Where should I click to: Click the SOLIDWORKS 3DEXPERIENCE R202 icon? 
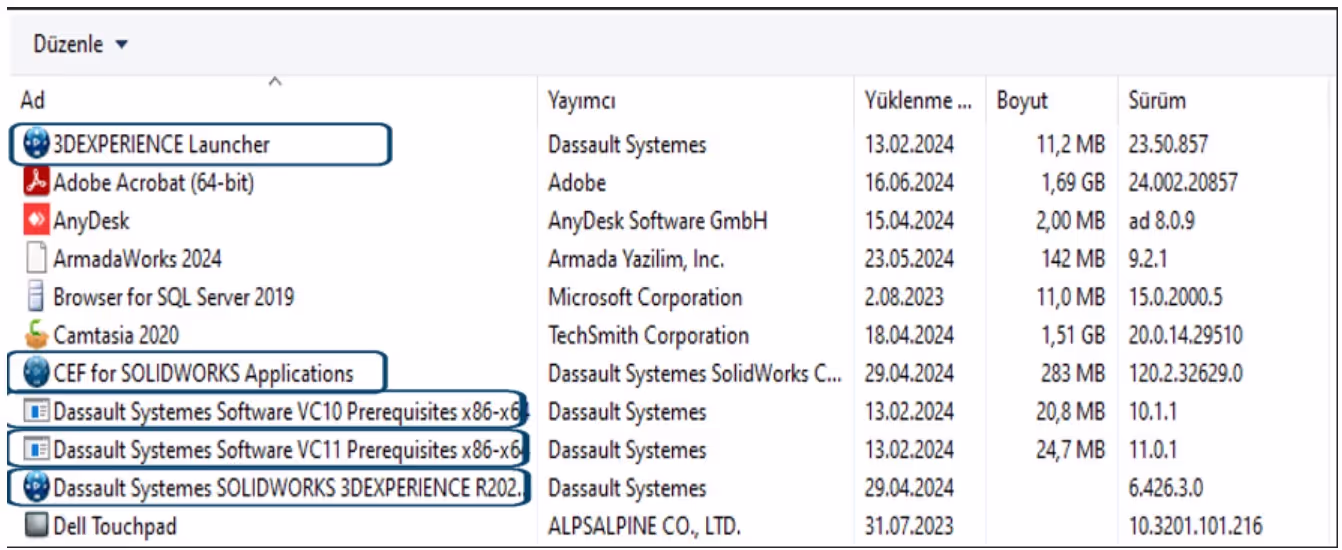coord(36,488)
